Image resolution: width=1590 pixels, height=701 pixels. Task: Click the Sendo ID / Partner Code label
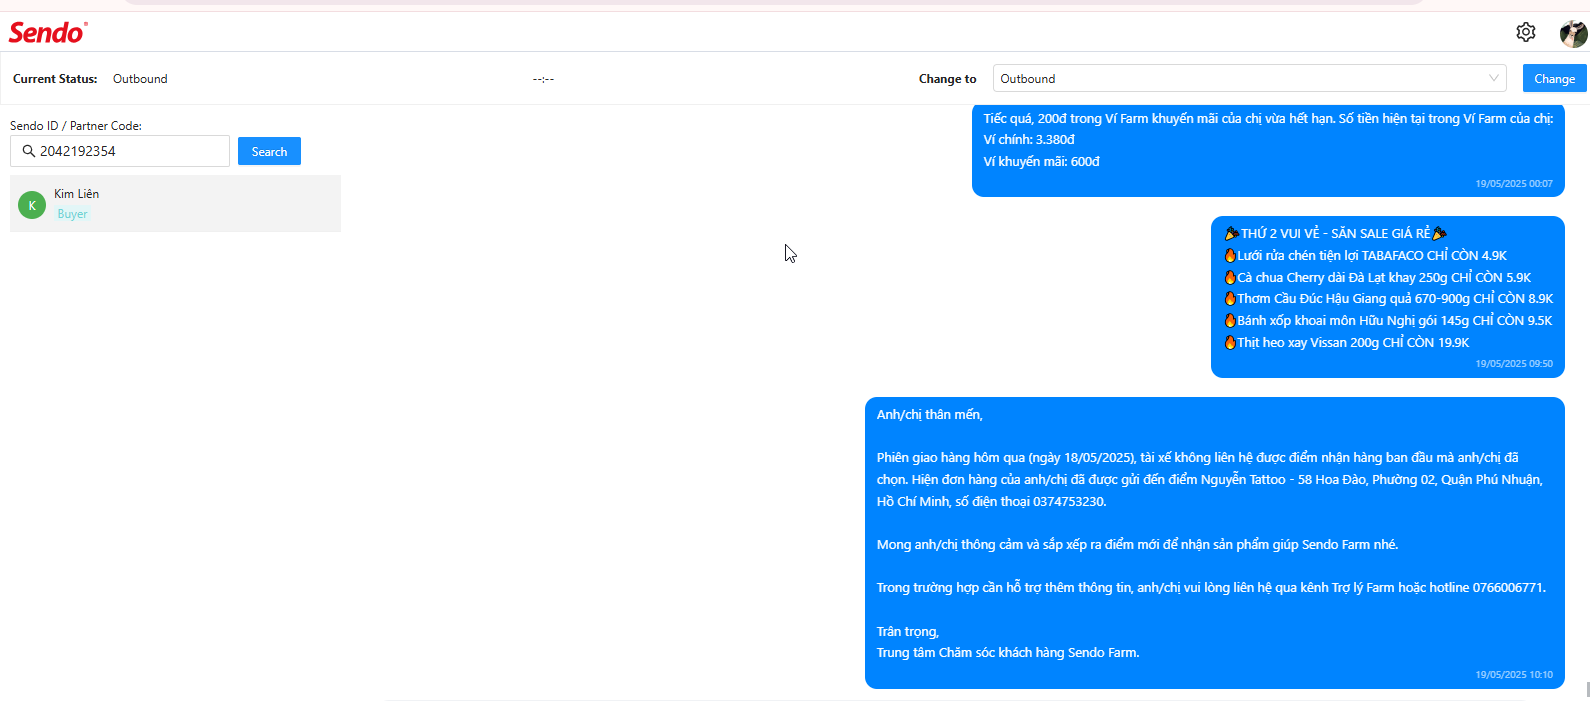(x=76, y=126)
